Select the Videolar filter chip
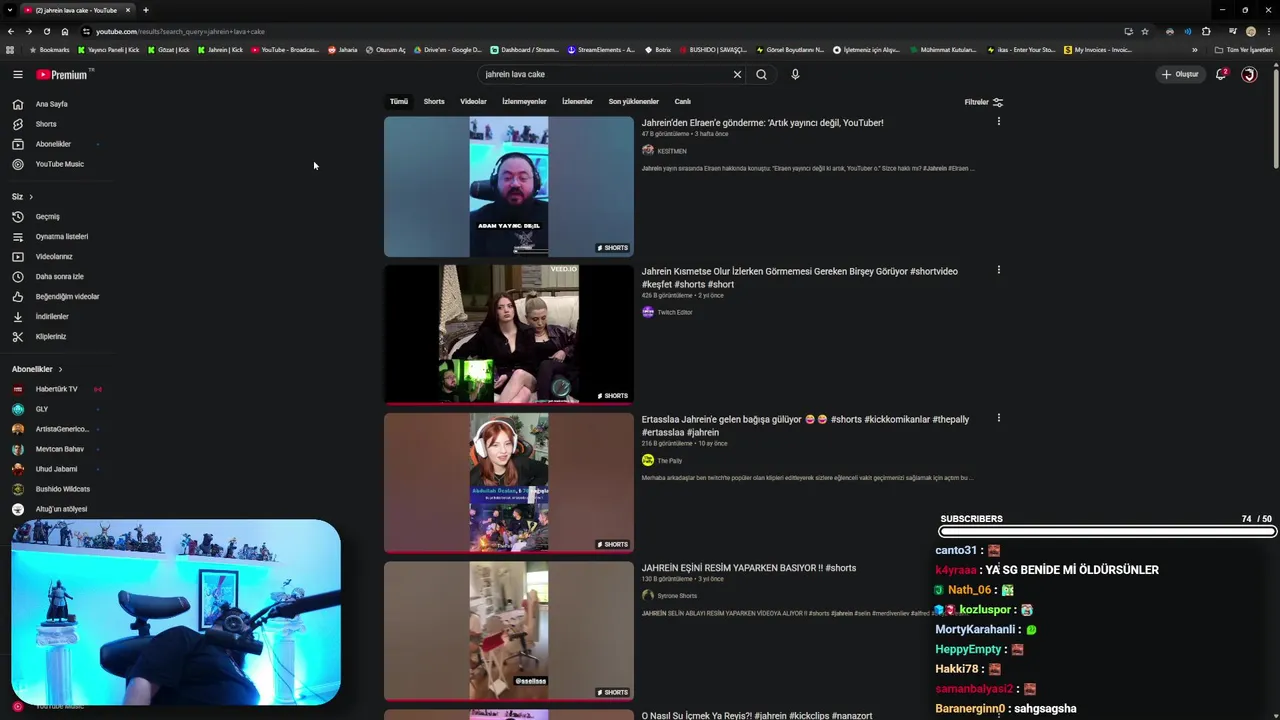The width and height of the screenshot is (1280, 720). [x=473, y=101]
